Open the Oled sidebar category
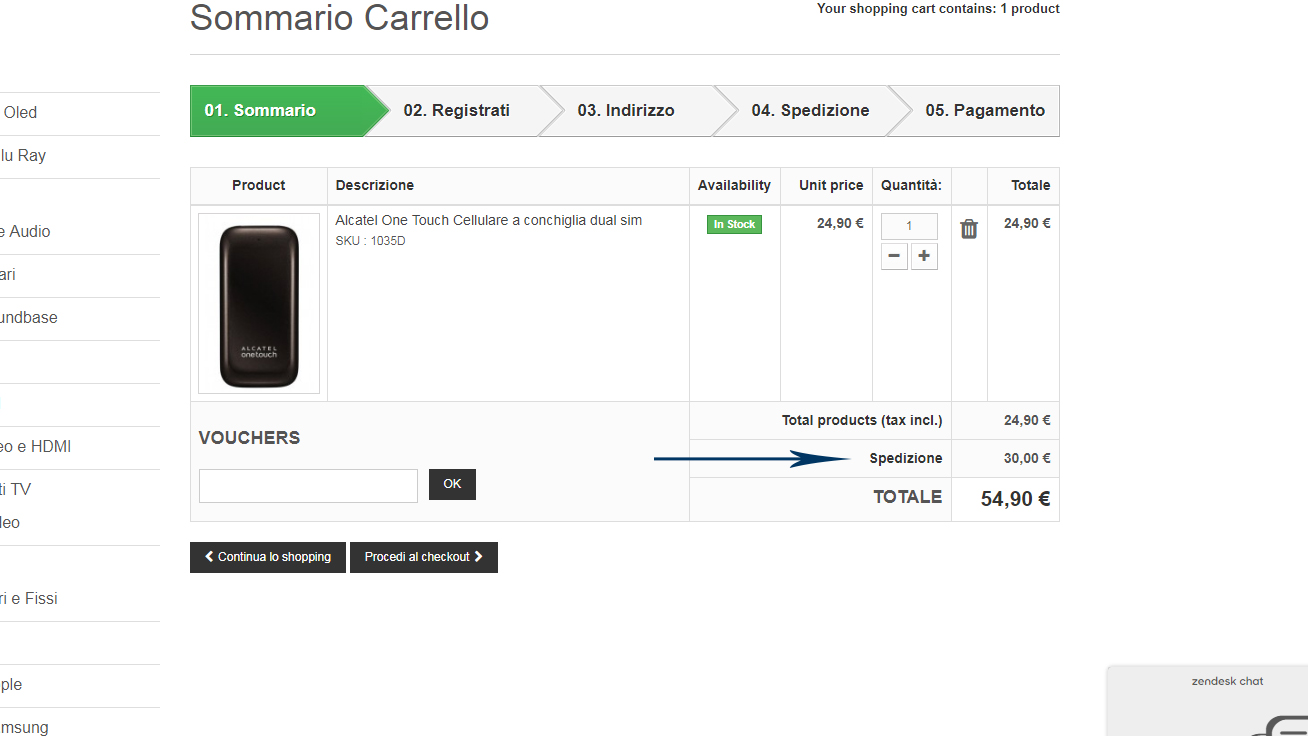This screenshot has height=736, width=1308. (20, 113)
